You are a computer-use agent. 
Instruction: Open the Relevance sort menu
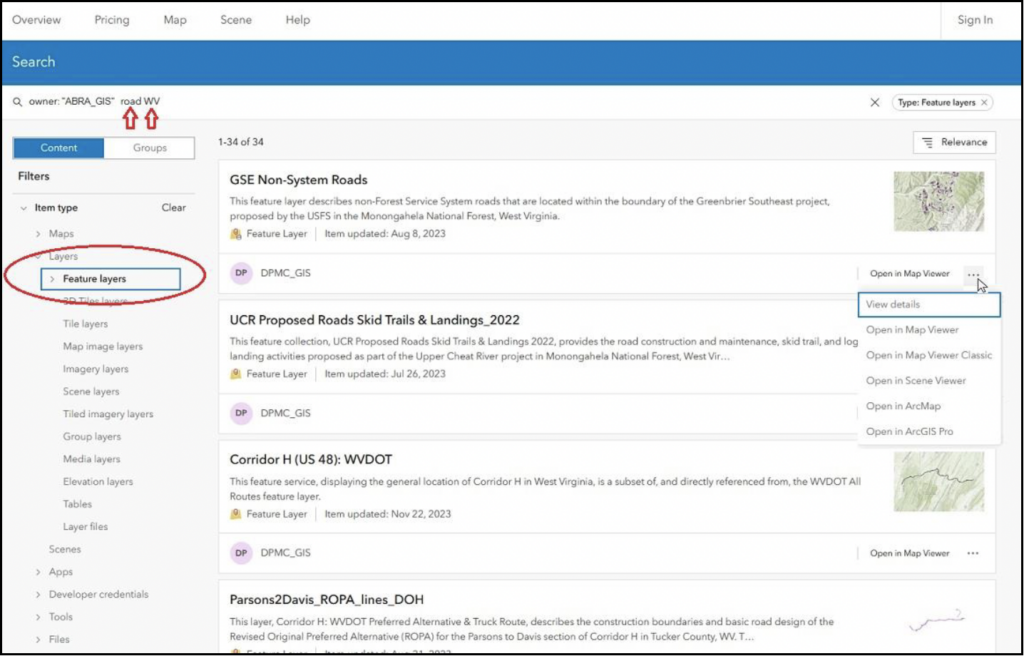[954, 142]
